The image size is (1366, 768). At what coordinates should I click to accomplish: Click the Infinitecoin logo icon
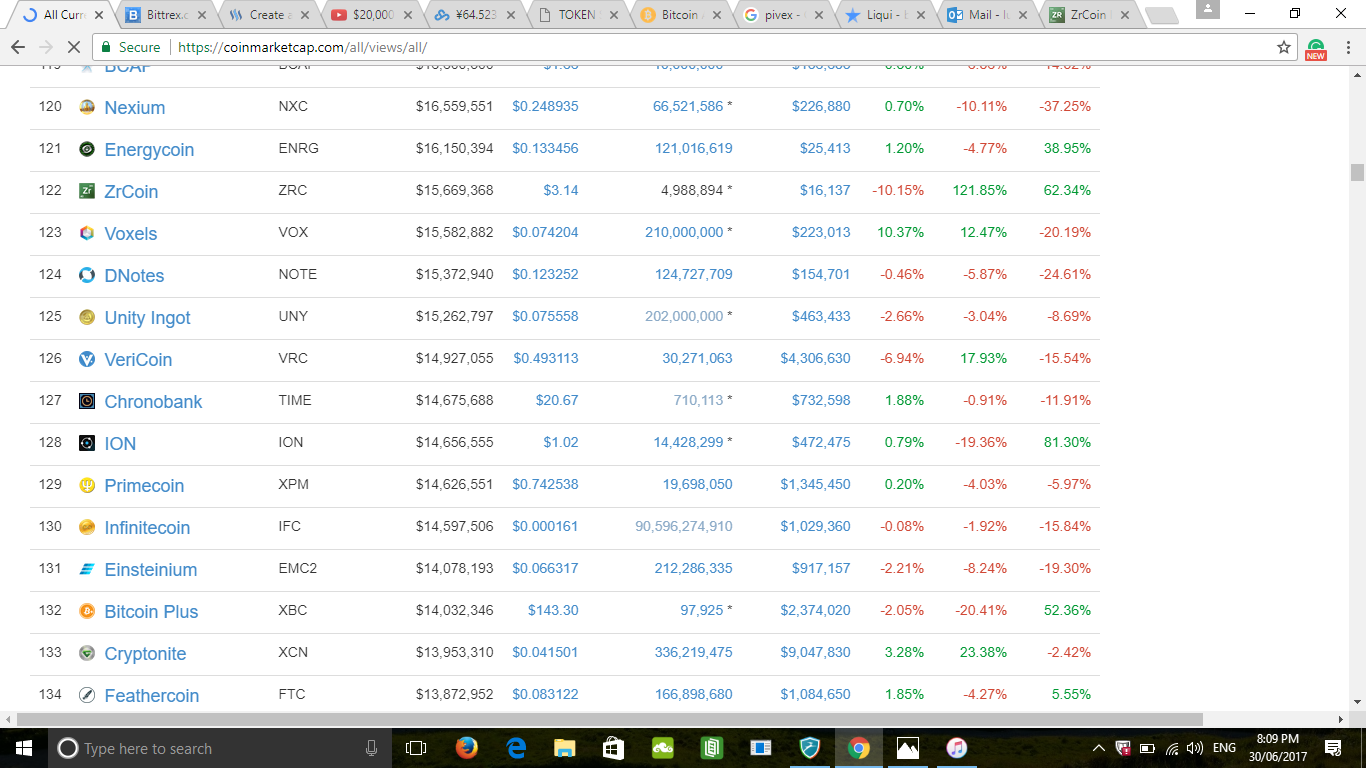coord(87,527)
